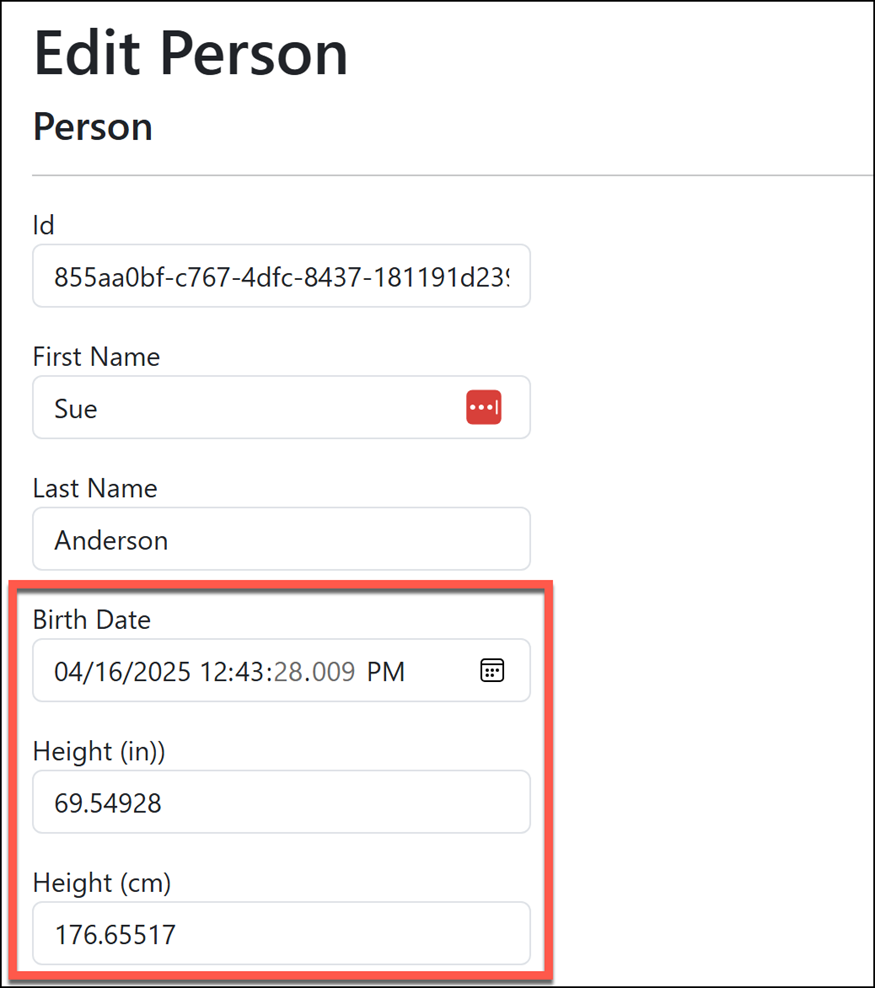Screen dimensions: 875x988
Task: Click the Birth Date label
Action: point(92,619)
